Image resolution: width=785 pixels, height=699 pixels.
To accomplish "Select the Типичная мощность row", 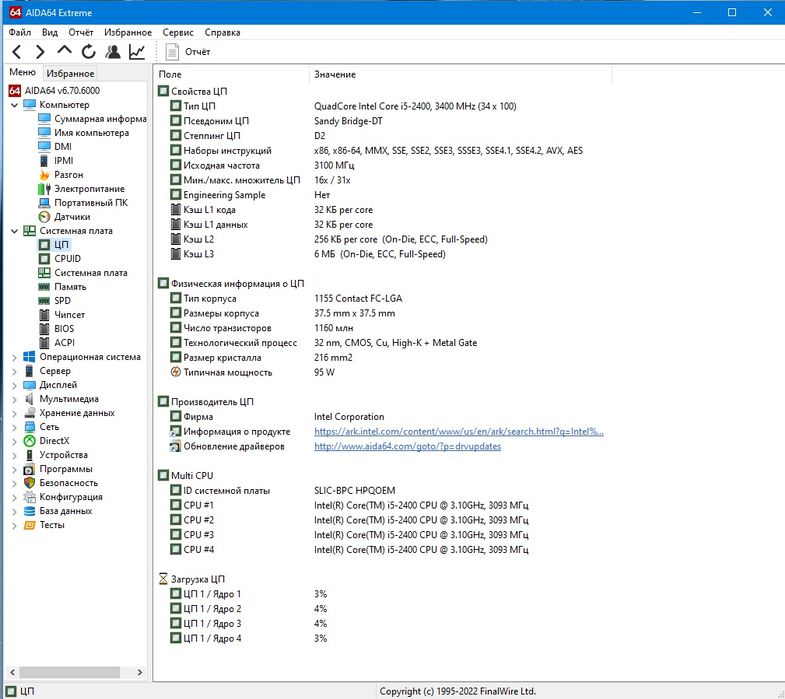I will coord(252,373).
